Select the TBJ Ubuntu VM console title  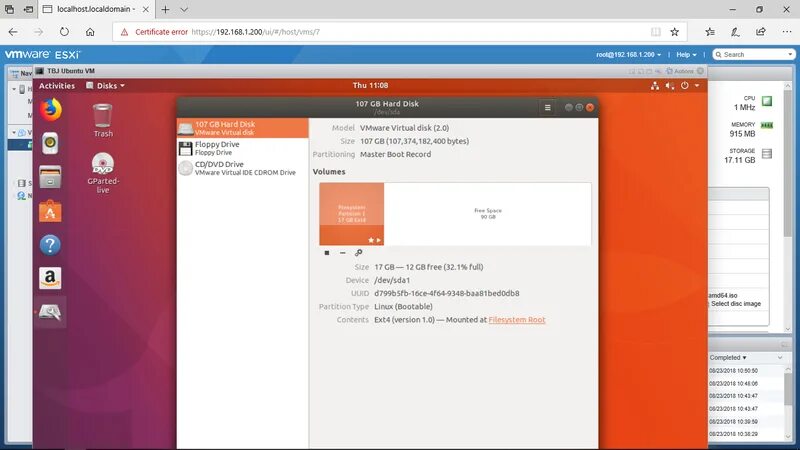point(71,71)
